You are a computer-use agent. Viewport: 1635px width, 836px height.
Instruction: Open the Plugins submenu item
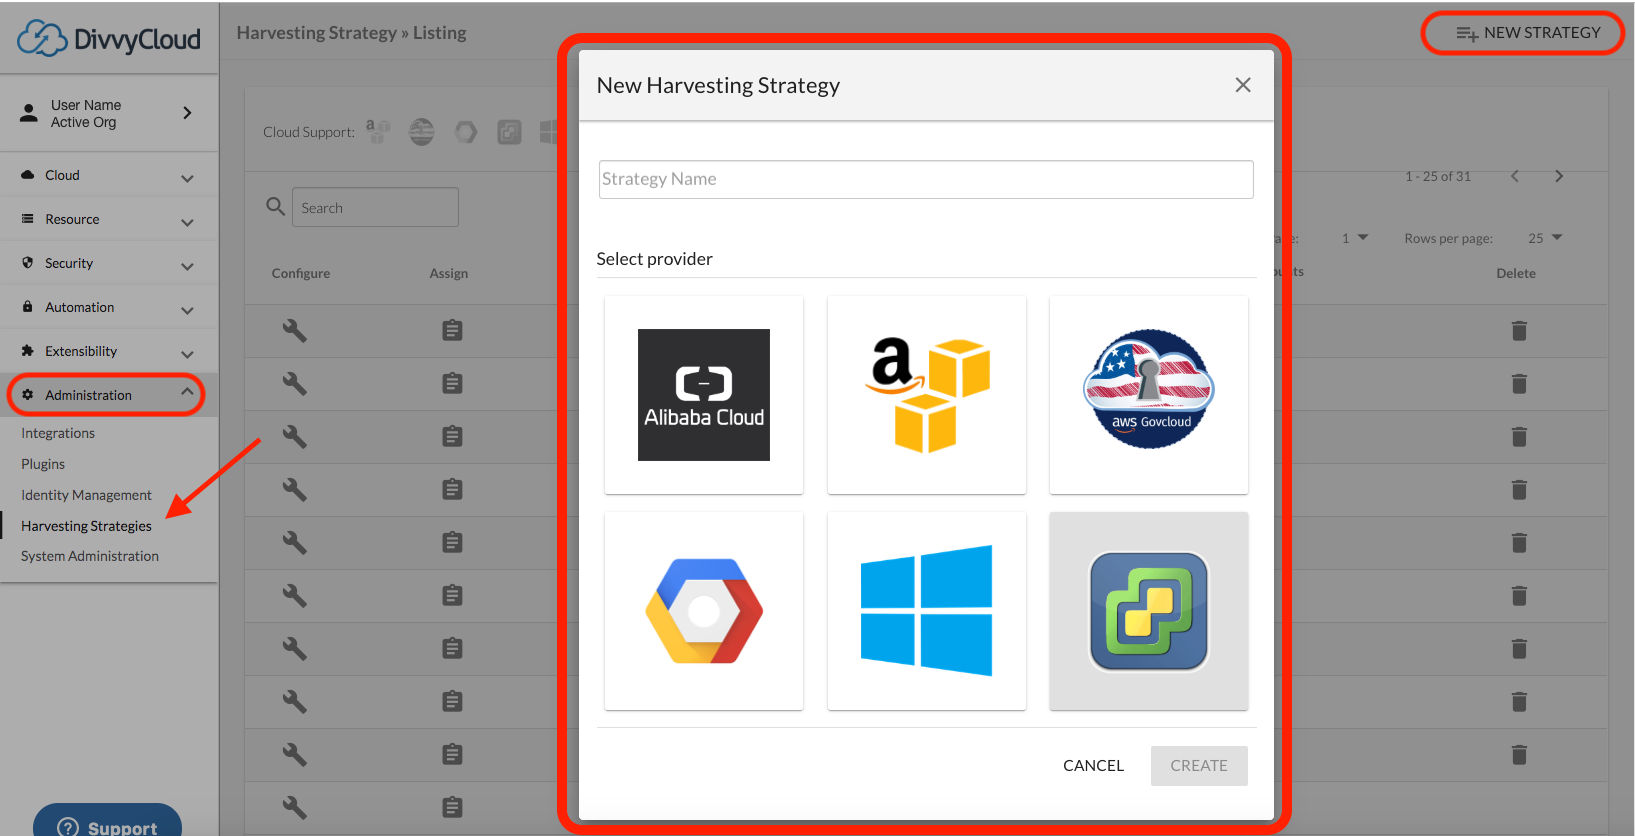tap(43, 464)
